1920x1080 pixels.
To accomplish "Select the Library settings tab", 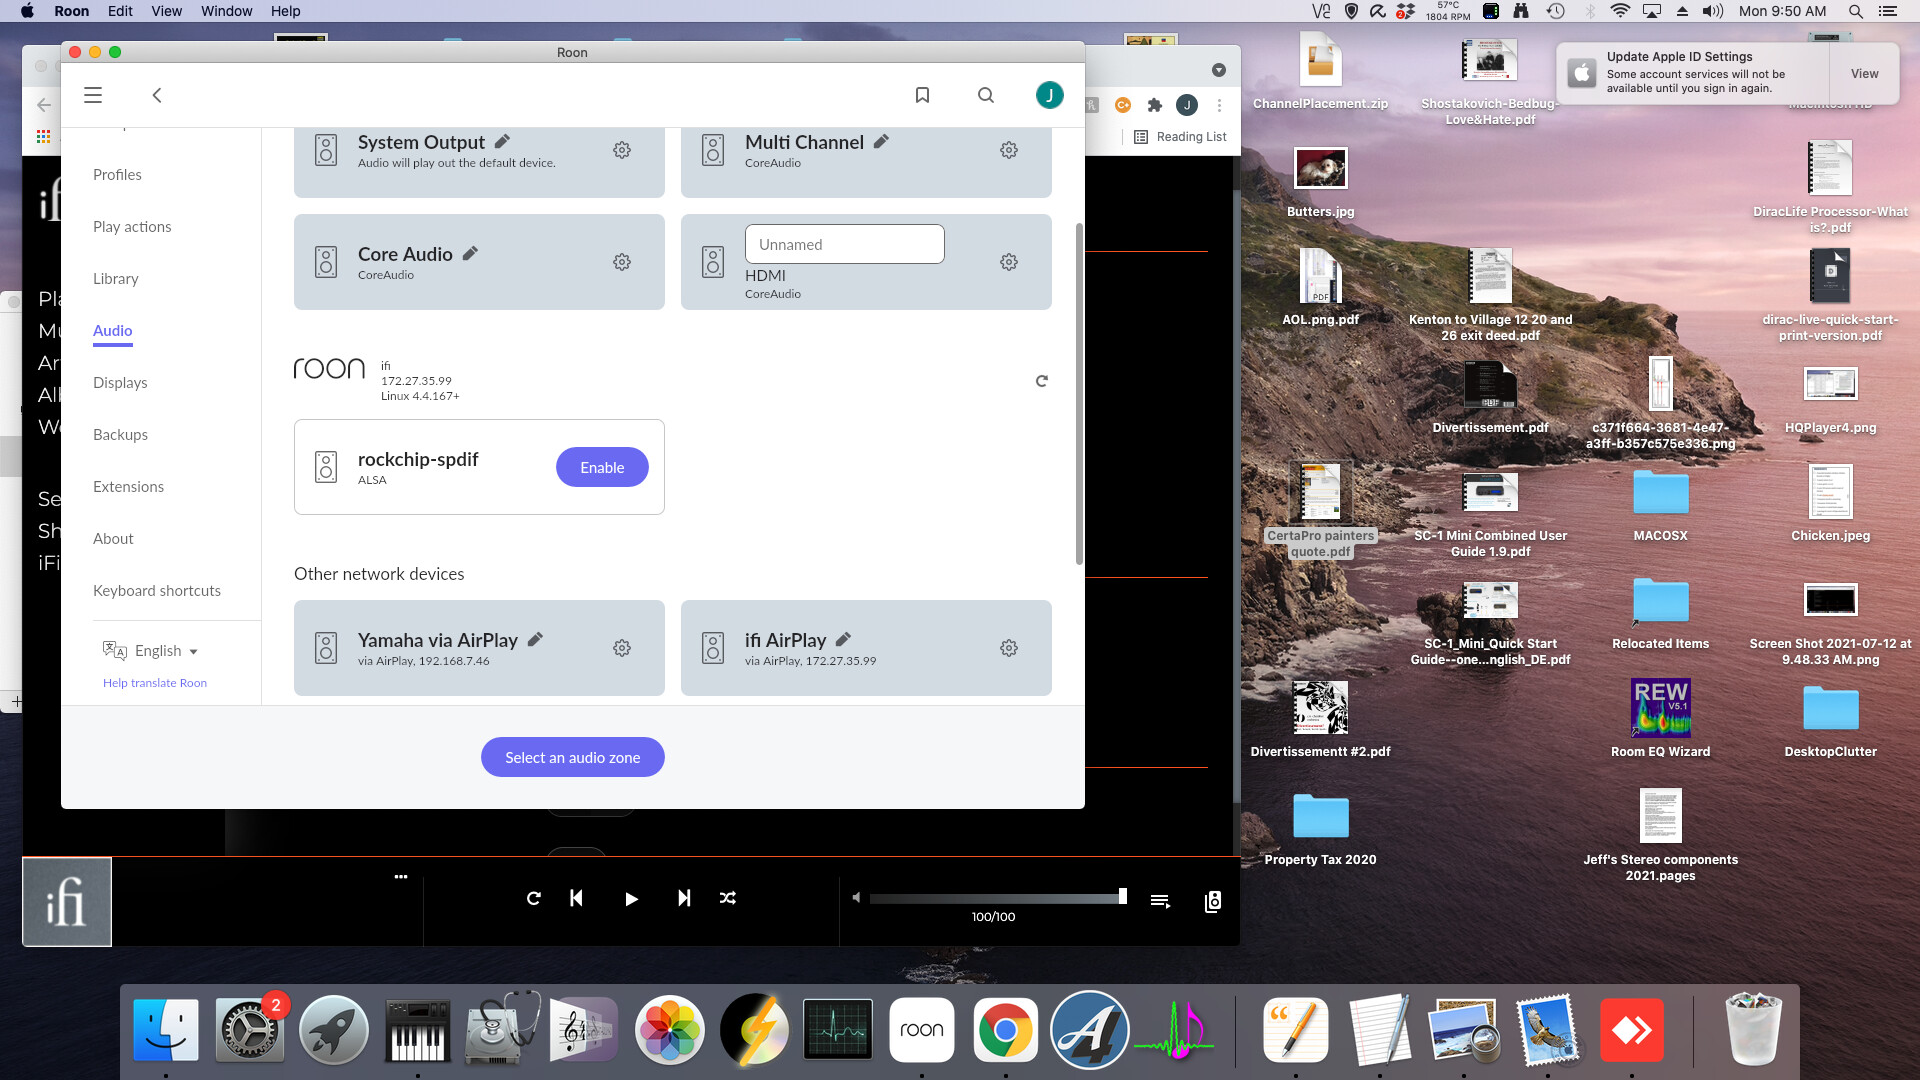I will point(116,279).
